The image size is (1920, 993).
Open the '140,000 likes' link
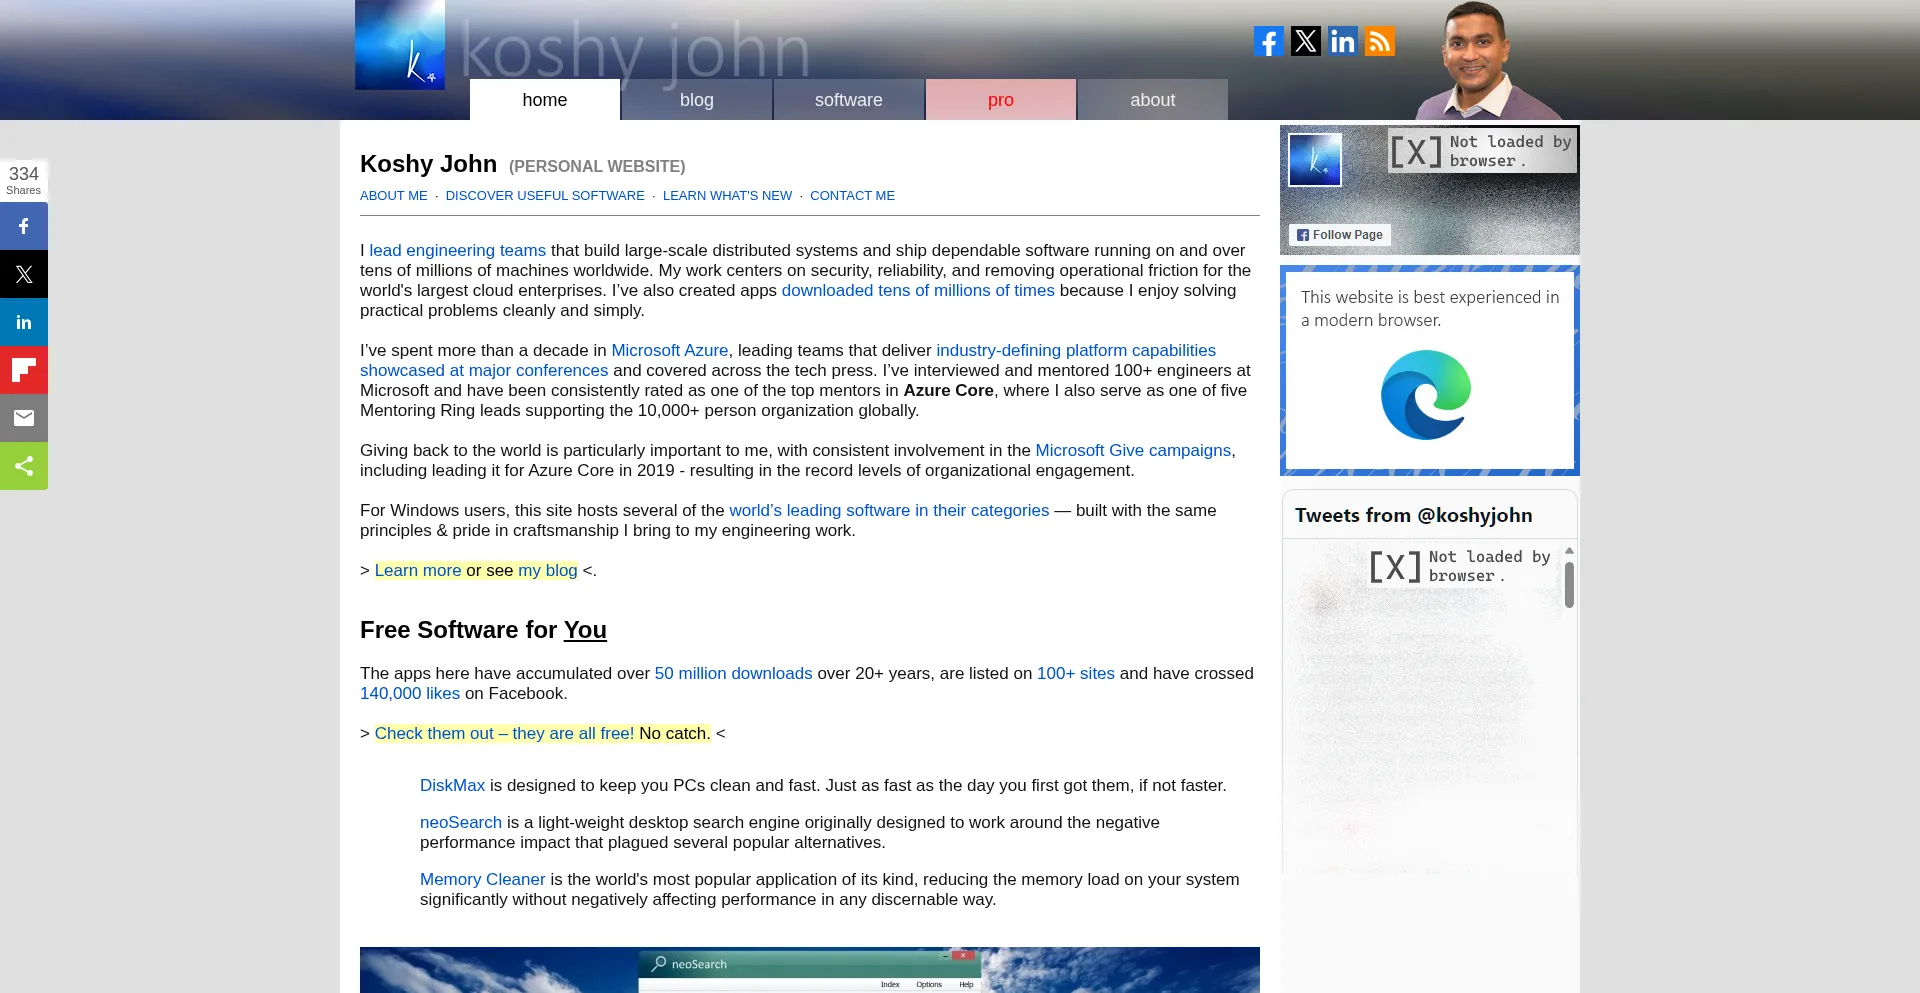point(410,694)
